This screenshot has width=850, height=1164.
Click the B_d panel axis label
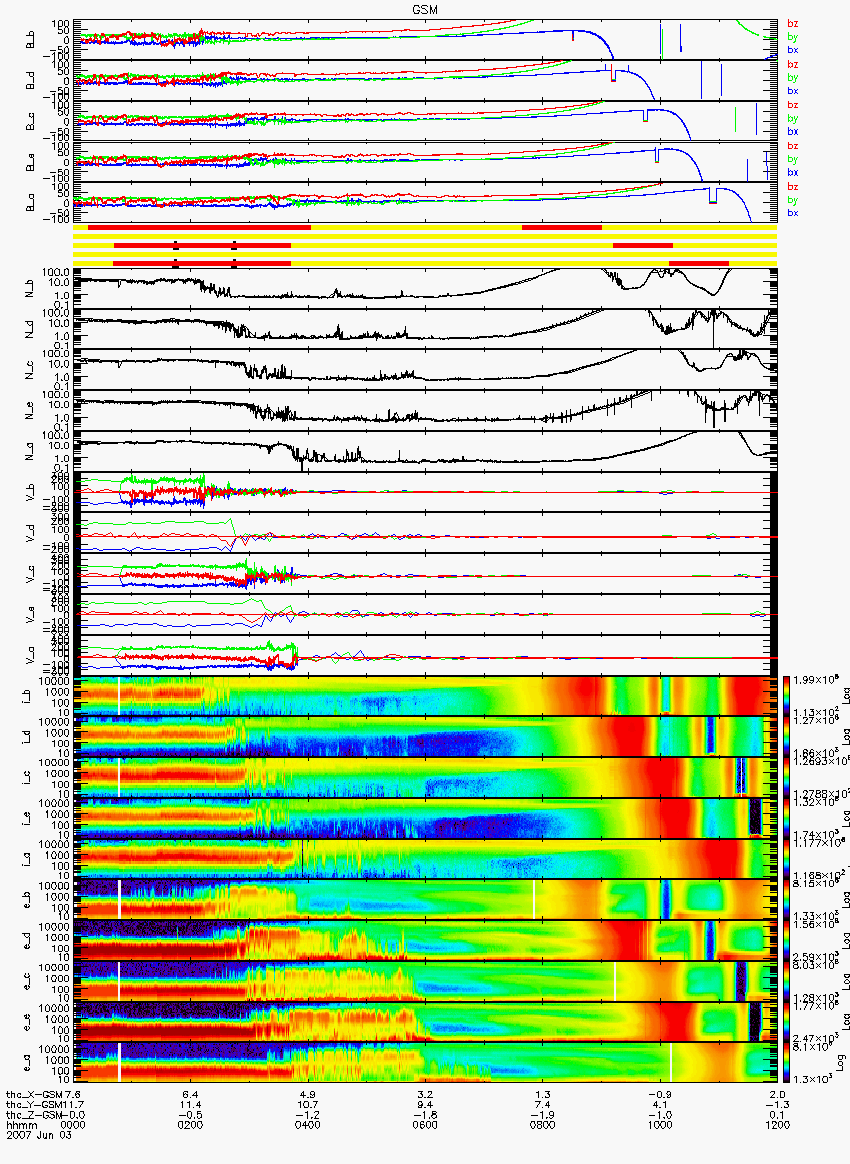coord(31,80)
